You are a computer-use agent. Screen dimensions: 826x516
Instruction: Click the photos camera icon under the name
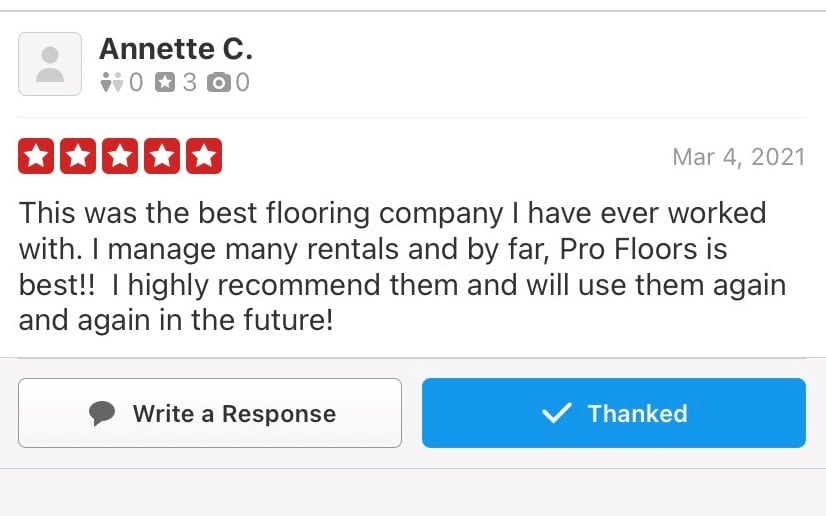click(218, 84)
